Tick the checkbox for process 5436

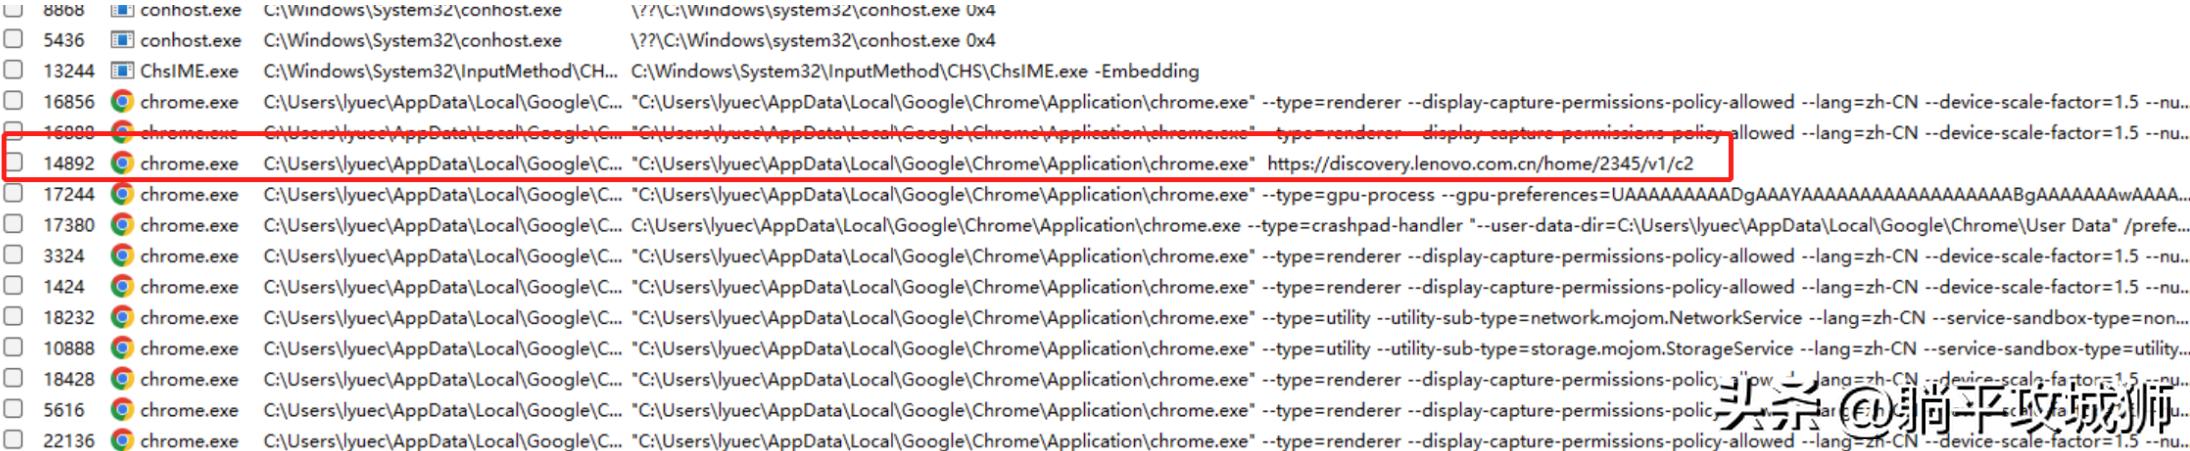tap(13, 39)
